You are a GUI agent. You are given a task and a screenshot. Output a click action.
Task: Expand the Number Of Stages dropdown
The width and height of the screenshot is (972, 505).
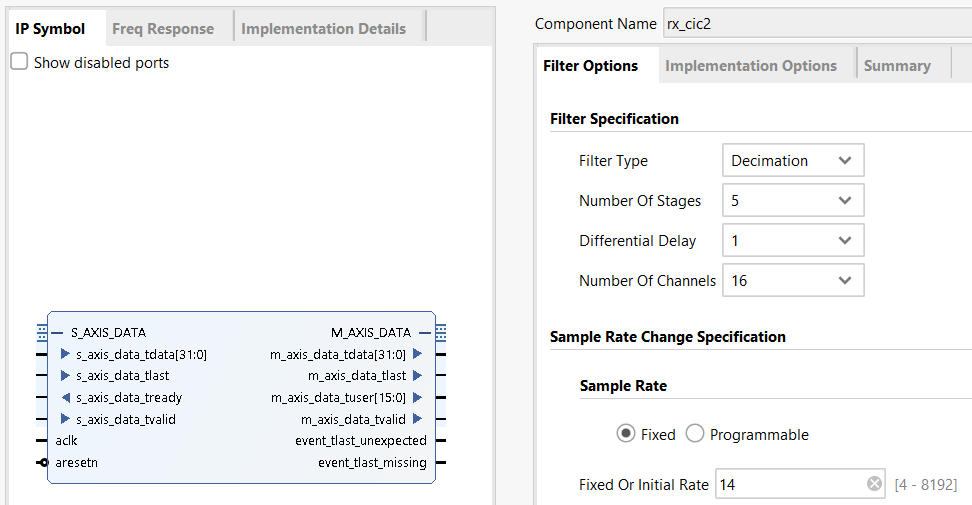point(792,200)
